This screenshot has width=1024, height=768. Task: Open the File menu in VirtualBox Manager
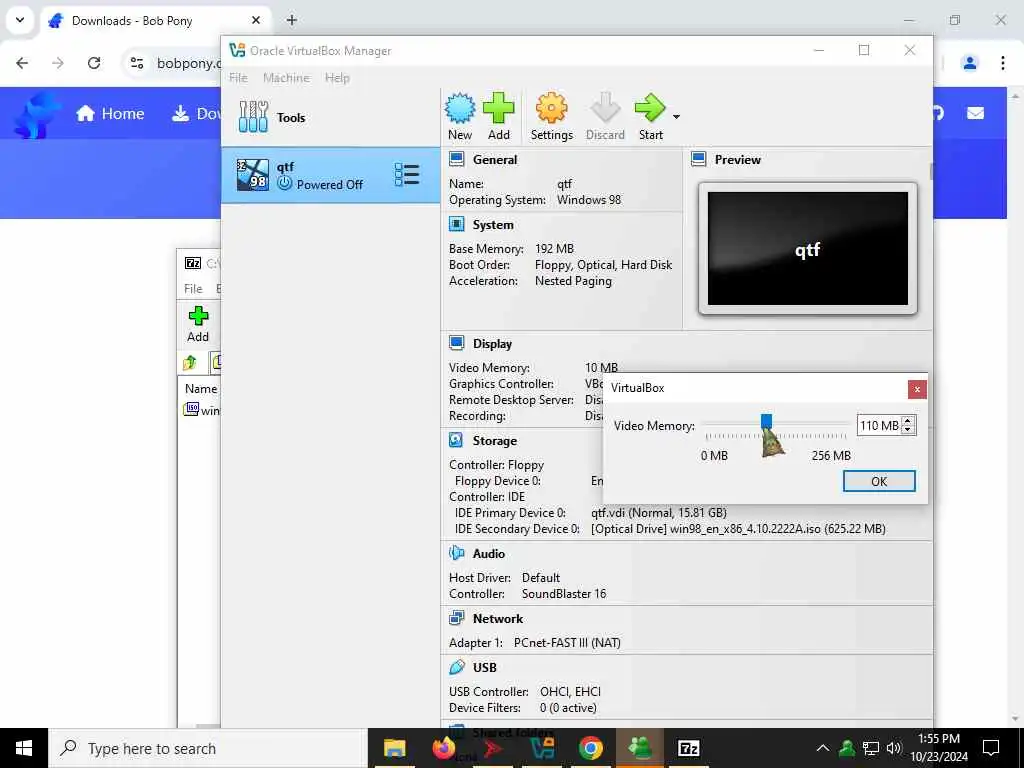tap(238, 78)
